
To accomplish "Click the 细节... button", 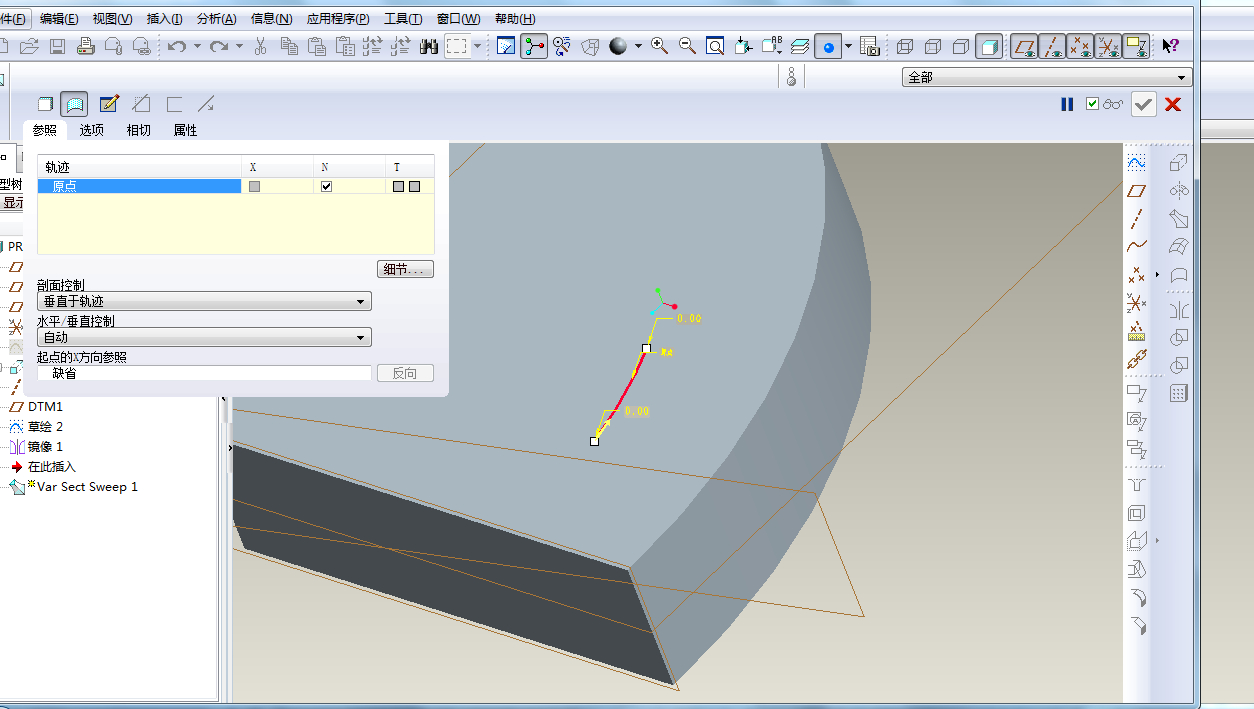I will (x=405, y=269).
